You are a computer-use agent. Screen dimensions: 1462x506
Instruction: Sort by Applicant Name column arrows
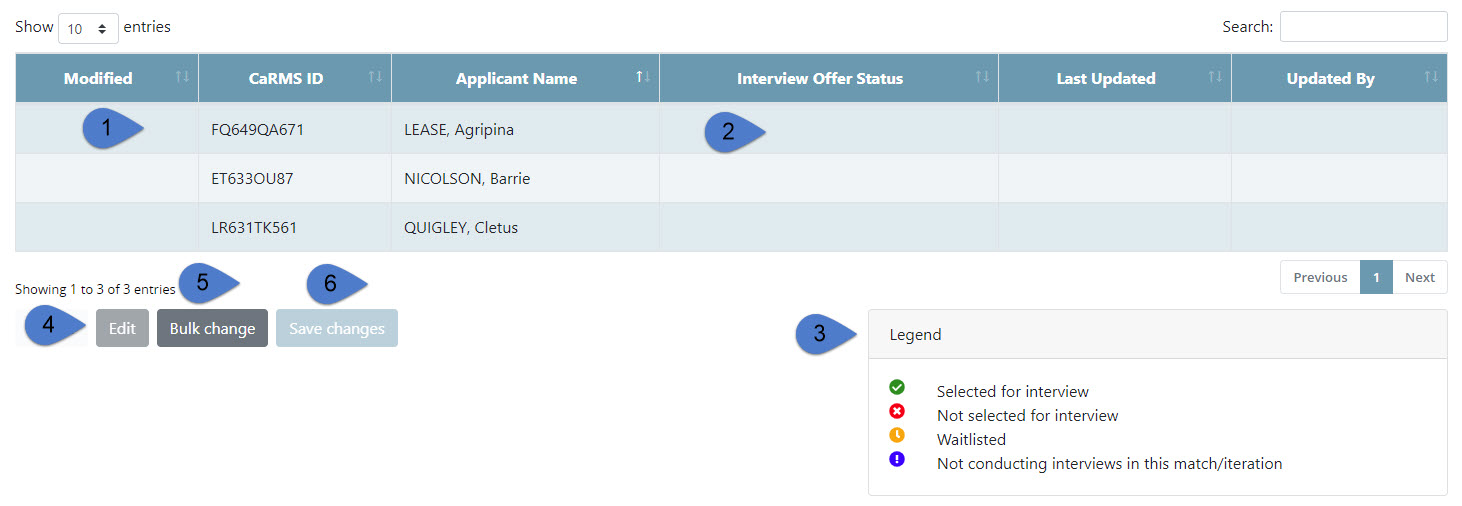pos(643,78)
